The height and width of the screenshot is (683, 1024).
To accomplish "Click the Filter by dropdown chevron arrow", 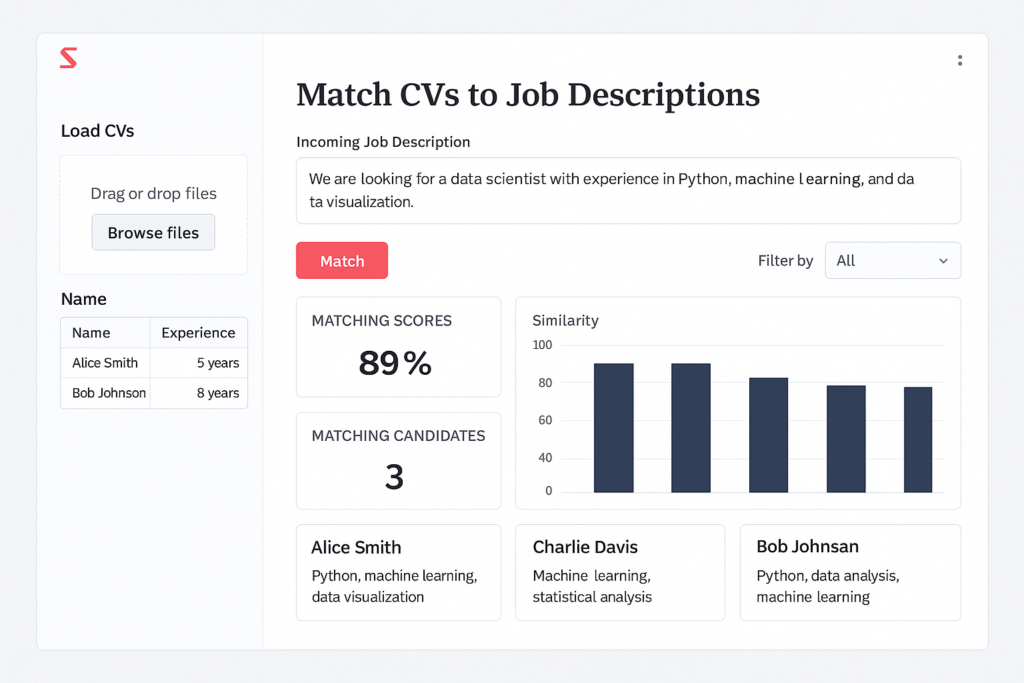I will pyautogui.click(x=943, y=261).
